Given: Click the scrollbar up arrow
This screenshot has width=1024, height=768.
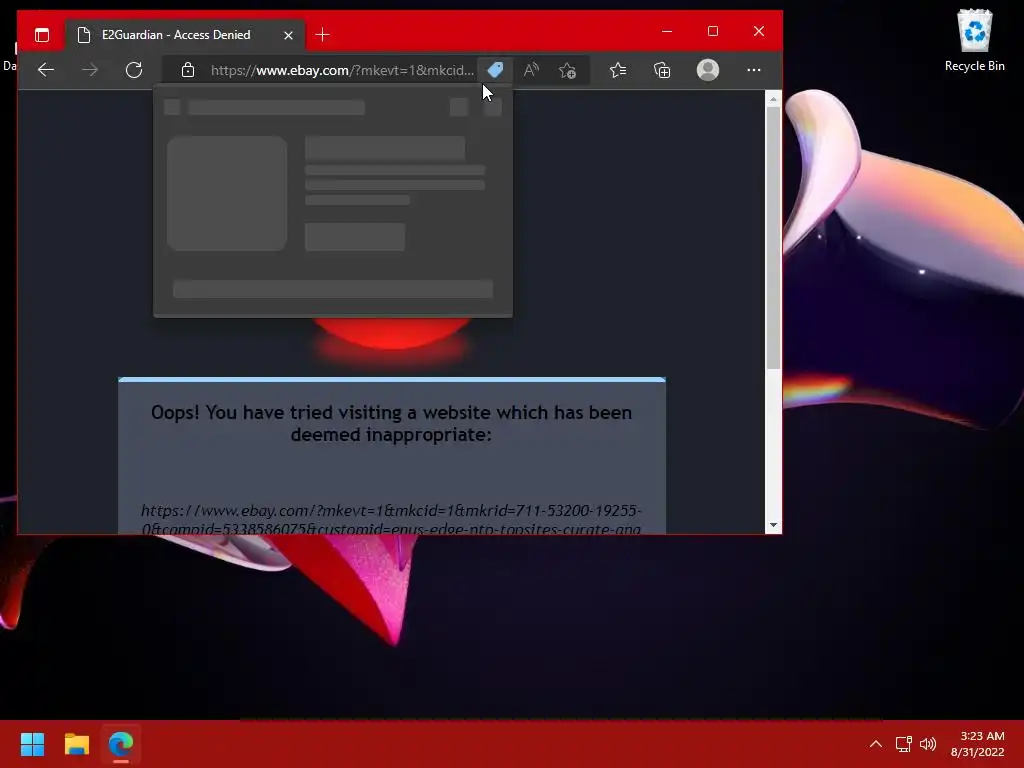Looking at the screenshot, I should pyautogui.click(x=773, y=99).
